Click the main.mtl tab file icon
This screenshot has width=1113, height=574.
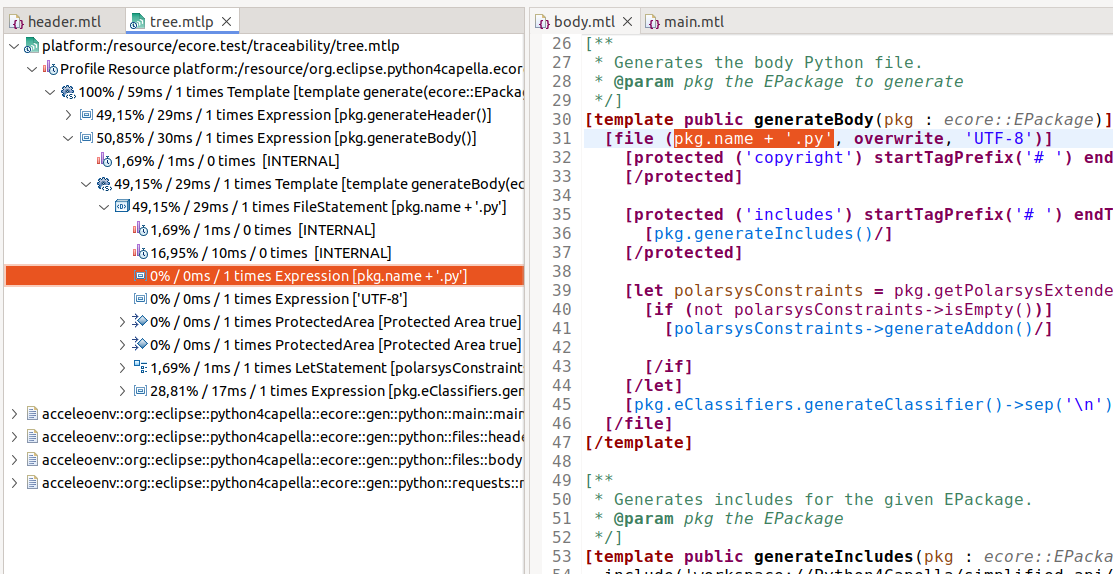pyautogui.click(x=652, y=22)
